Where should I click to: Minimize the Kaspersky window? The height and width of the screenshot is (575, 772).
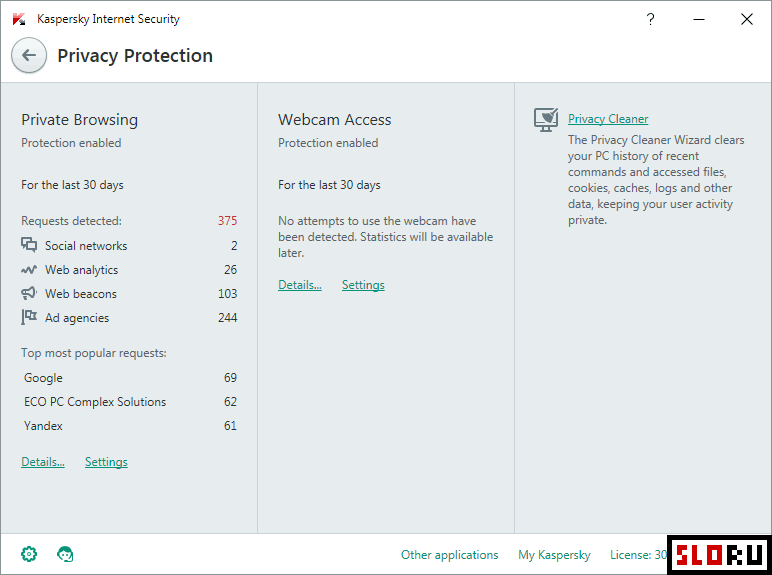coord(699,19)
